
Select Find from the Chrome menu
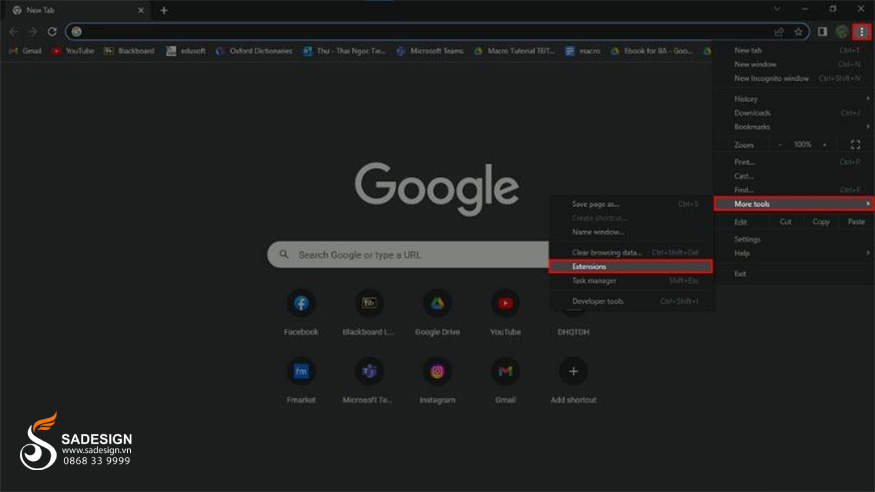pos(794,190)
